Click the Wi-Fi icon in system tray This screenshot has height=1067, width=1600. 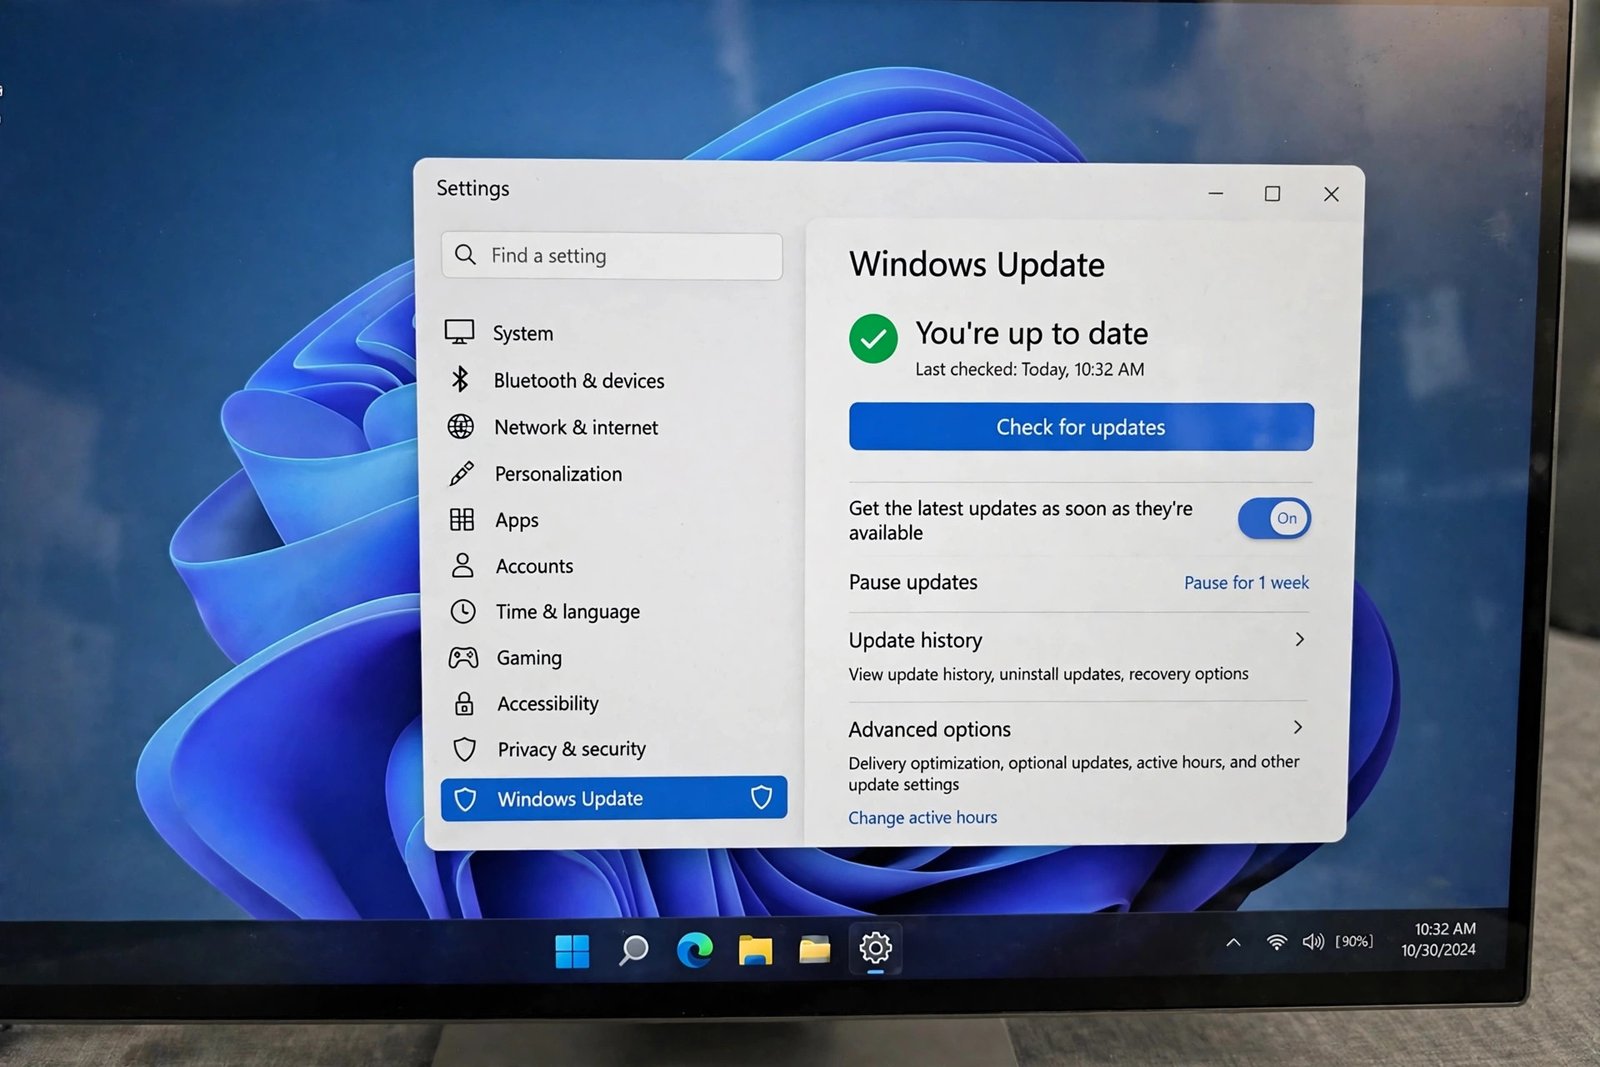[x=1276, y=942]
